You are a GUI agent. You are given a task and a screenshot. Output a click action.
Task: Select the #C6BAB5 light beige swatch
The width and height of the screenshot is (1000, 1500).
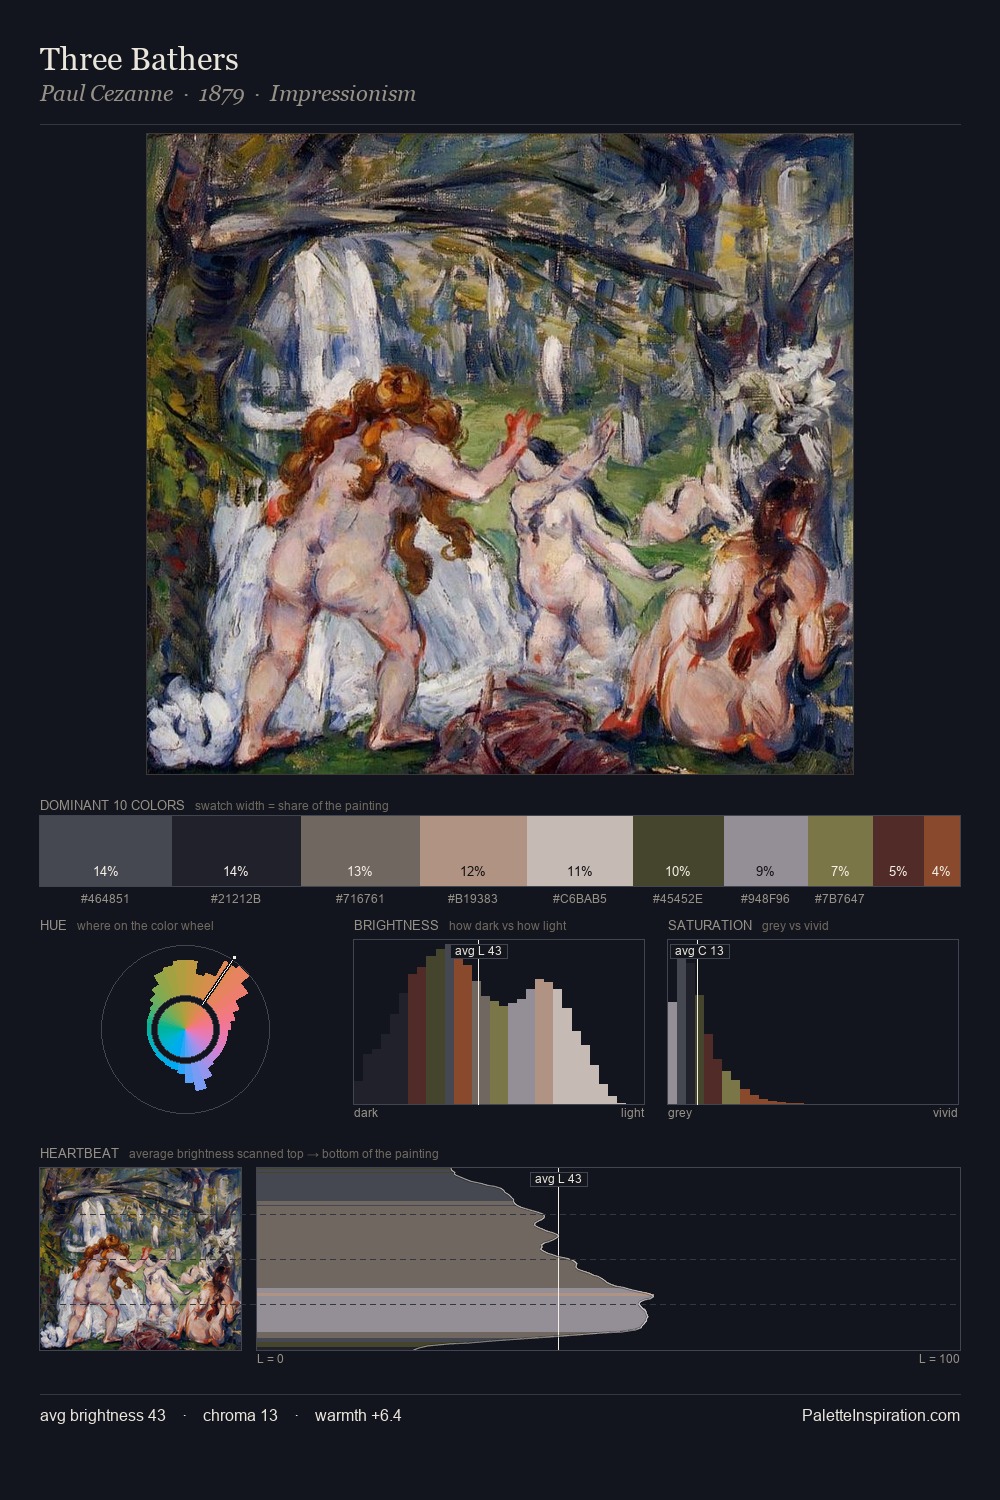point(580,851)
